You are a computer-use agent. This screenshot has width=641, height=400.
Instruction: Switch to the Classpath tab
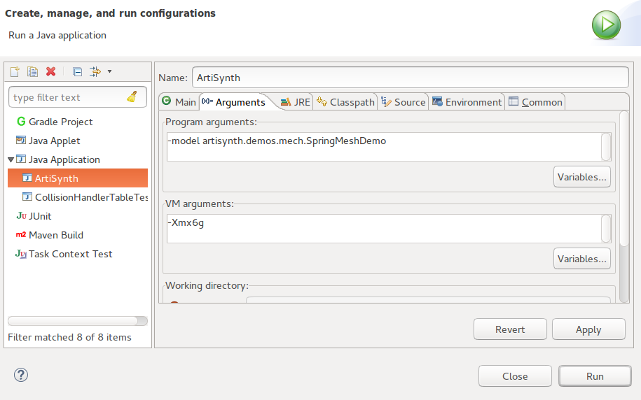click(x=346, y=102)
